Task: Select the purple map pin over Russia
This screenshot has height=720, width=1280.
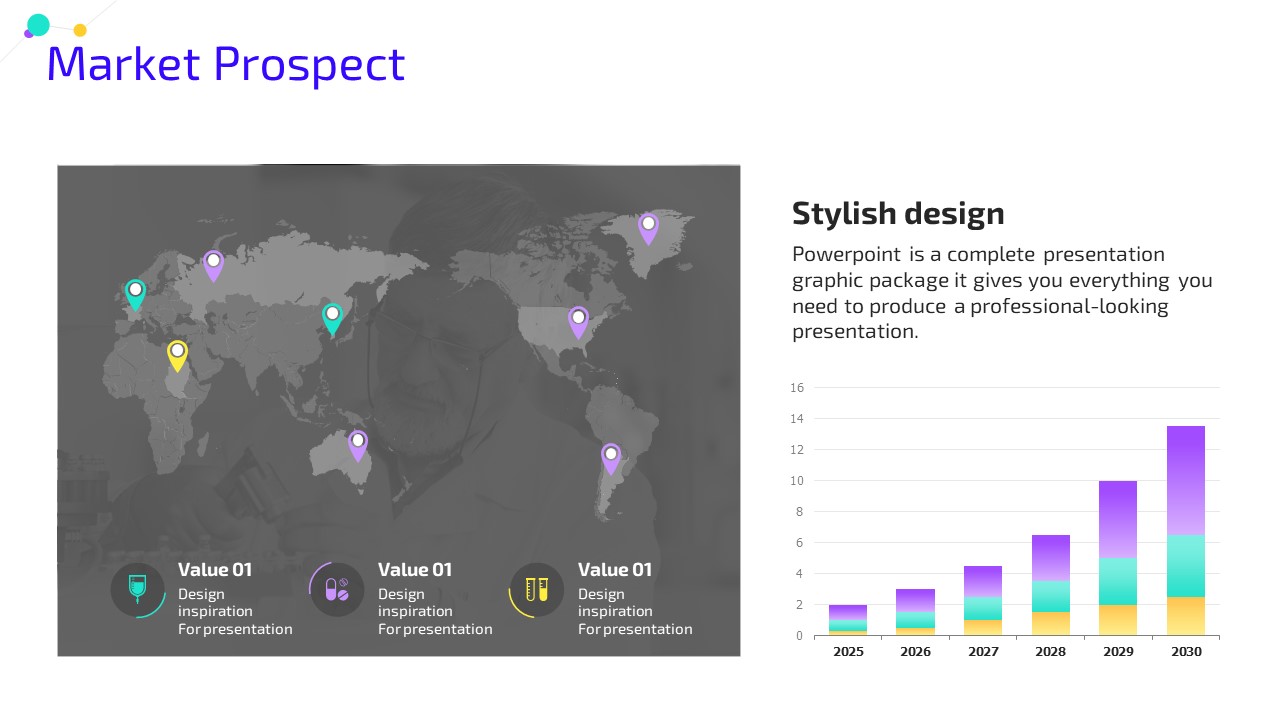Action: (x=213, y=266)
